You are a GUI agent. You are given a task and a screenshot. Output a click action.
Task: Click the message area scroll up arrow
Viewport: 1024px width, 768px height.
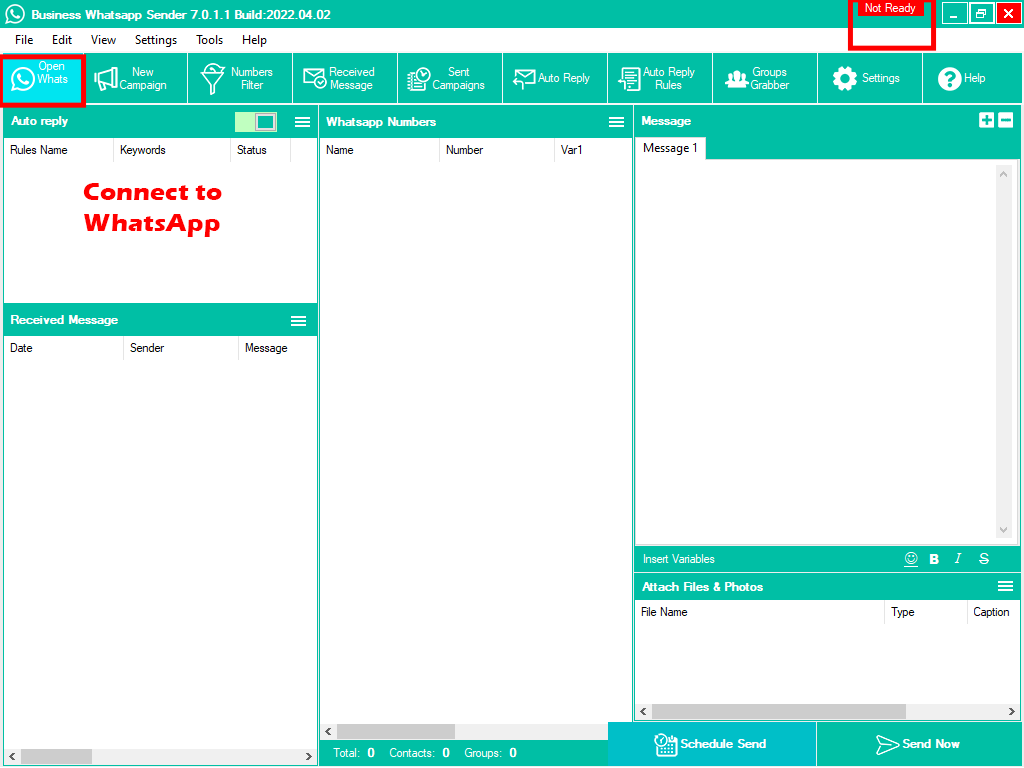click(1003, 174)
